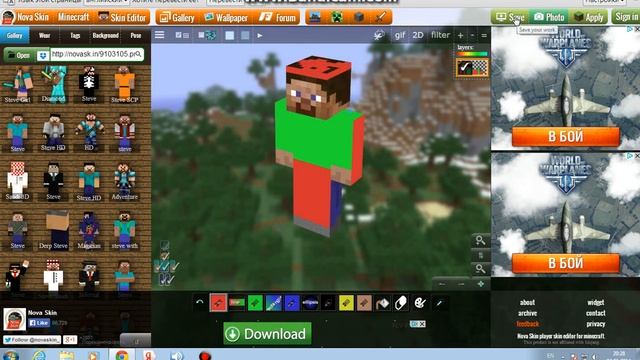
Task: Toggle torso part visibility checkbox
Action: click(x=165, y=267)
